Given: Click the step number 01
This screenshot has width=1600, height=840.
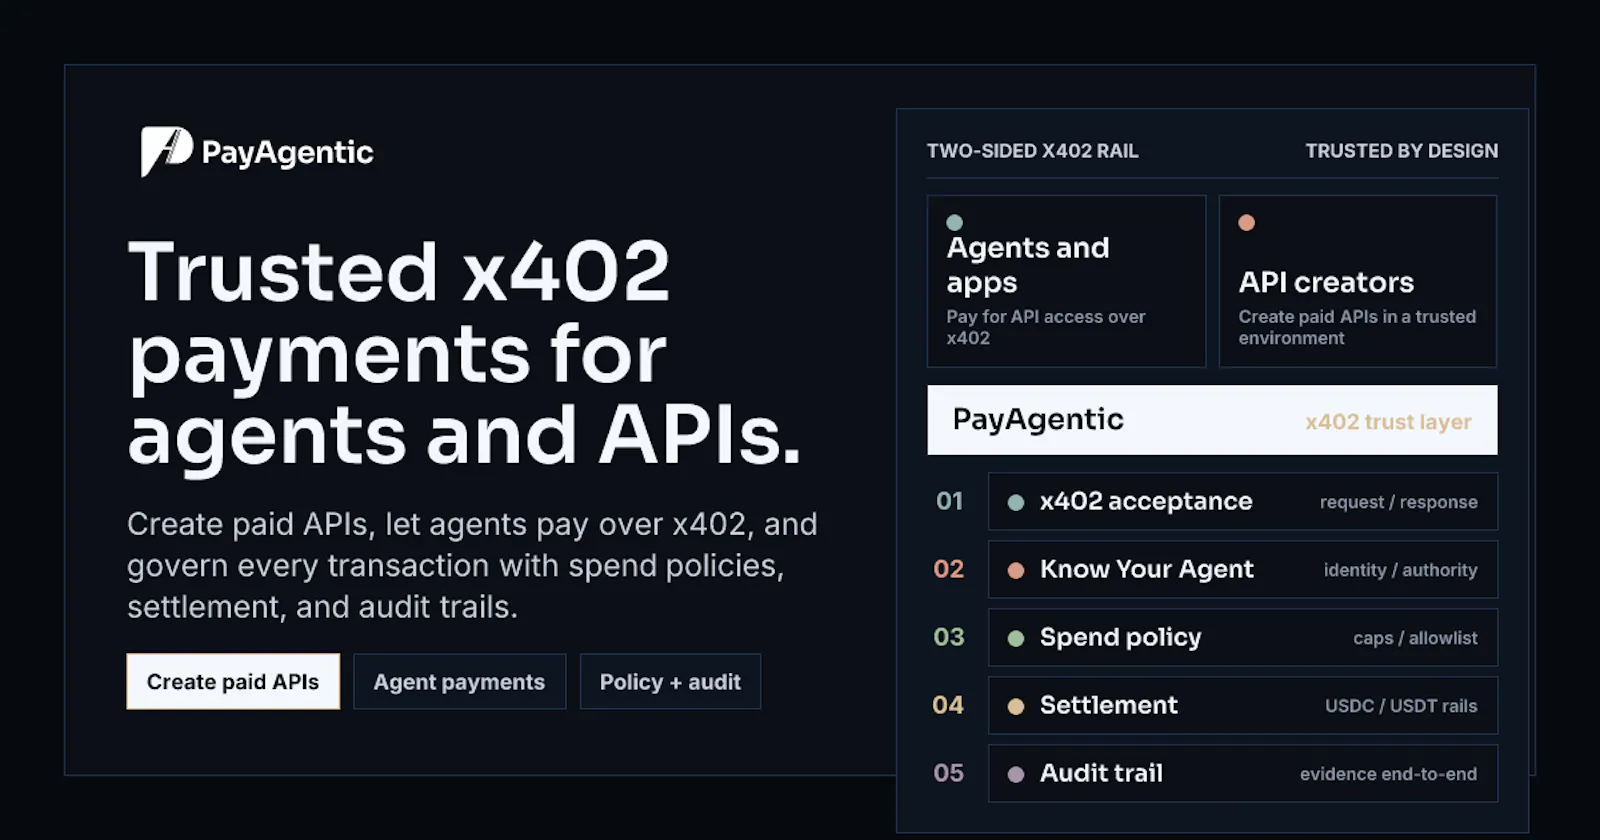Looking at the screenshot, I should point(950,501).
